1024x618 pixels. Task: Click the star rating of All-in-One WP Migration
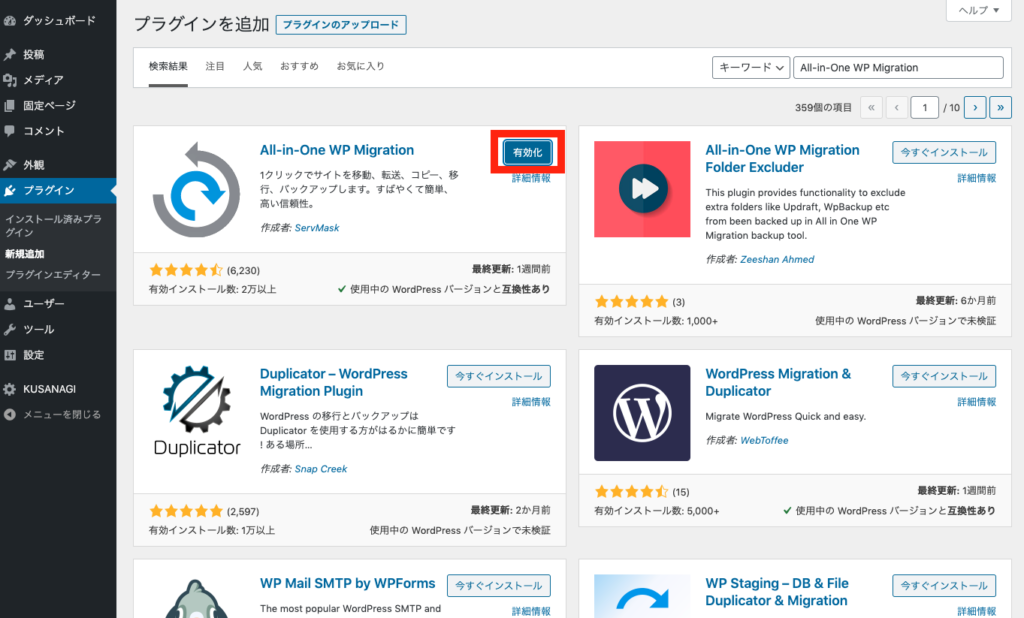coord(186,270)
